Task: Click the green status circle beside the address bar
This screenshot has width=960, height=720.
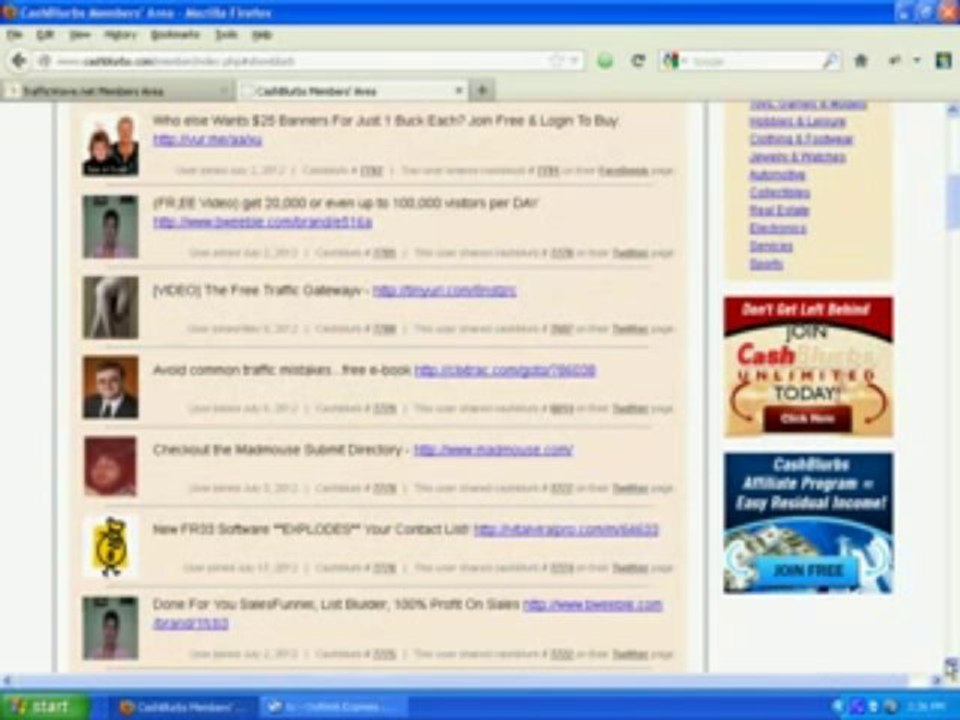Action: (605, 61)
